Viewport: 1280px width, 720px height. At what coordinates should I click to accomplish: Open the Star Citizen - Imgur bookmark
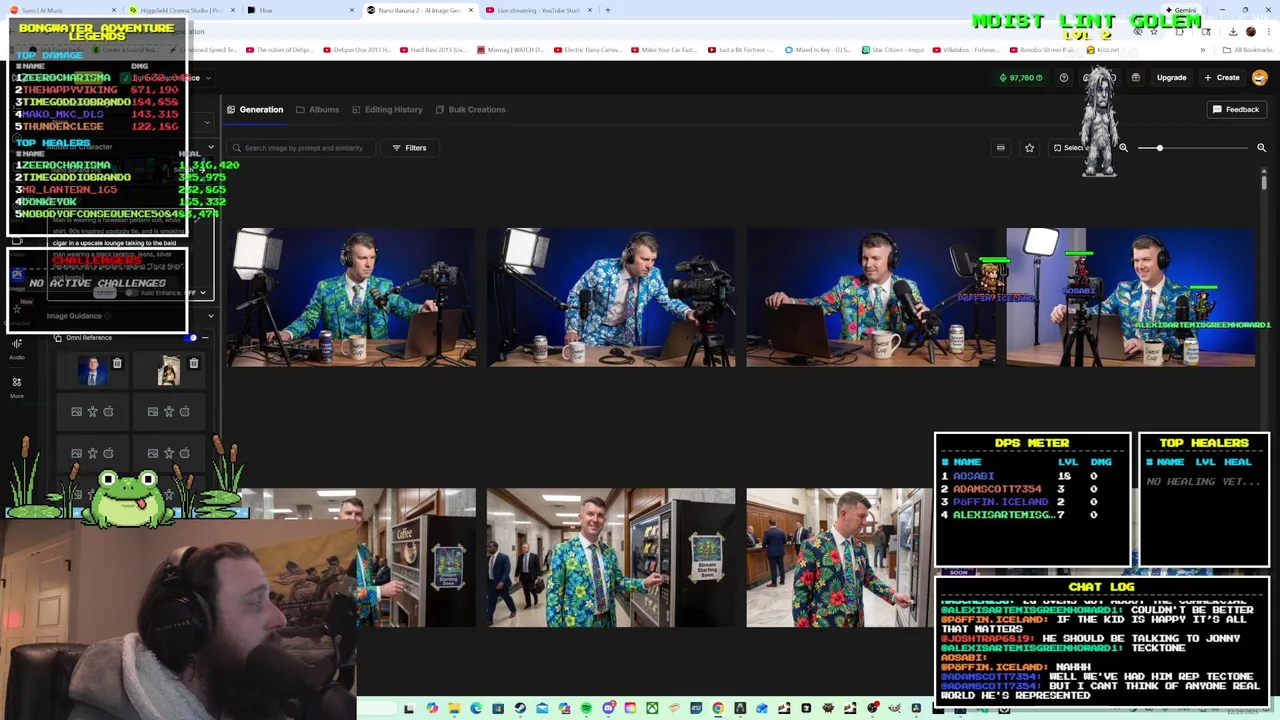[891, 49]
